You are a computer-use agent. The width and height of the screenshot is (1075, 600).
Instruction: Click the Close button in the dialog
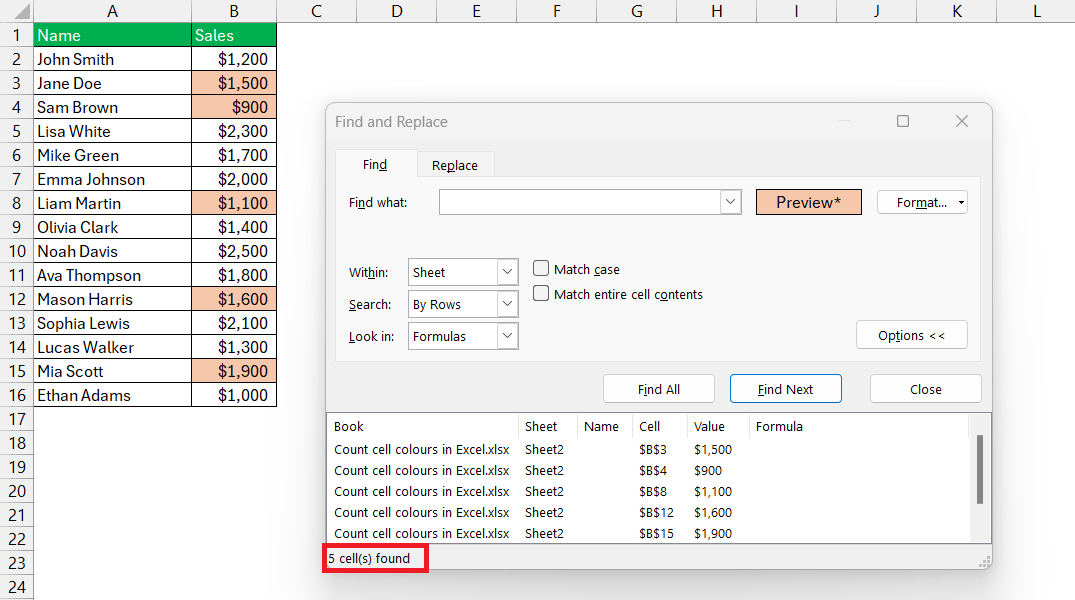(x=926, y=389)
